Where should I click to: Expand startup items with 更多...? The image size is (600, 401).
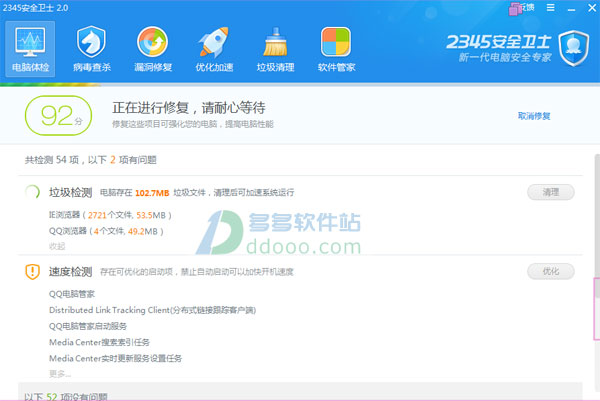pos(59,374)
